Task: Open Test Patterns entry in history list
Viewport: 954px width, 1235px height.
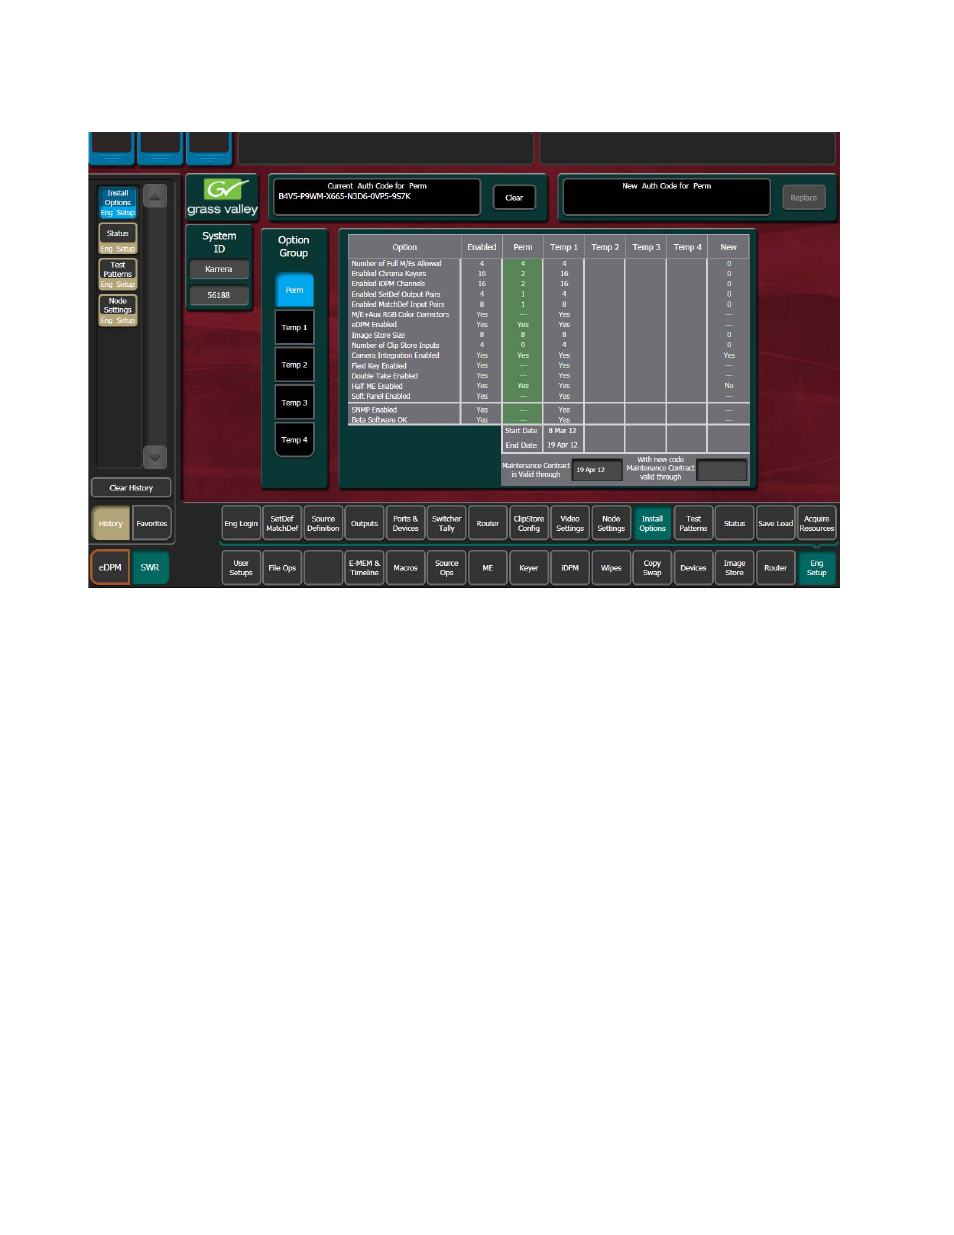Action: point(118,274)
